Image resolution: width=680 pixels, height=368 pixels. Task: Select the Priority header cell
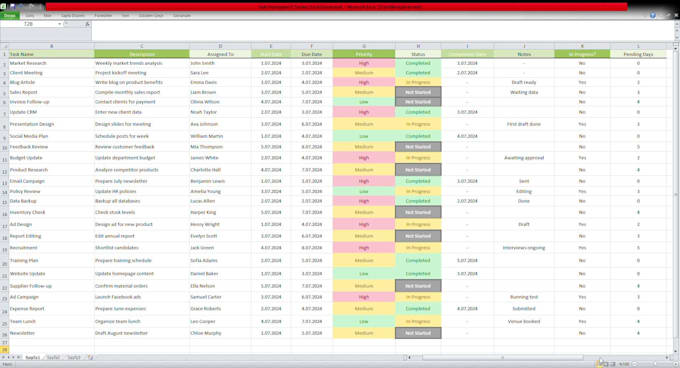(x=364, y=54)
